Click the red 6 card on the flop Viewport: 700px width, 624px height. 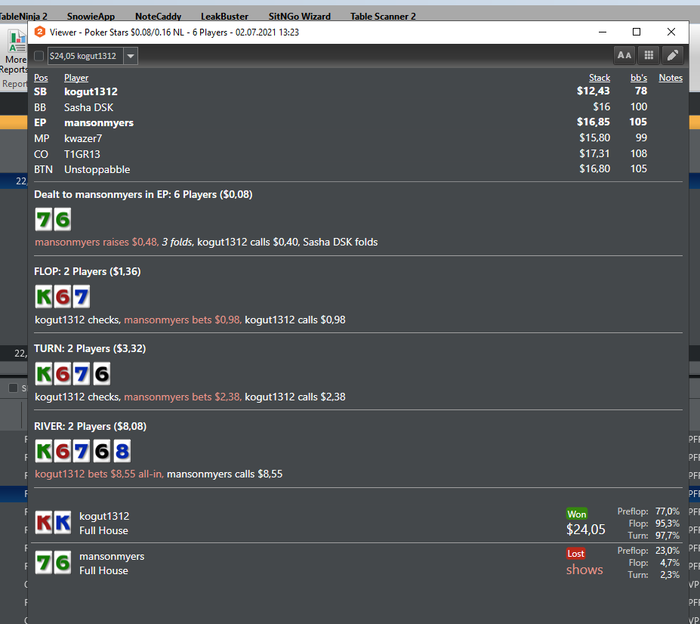pyautogui.click(x=62, y=296)
